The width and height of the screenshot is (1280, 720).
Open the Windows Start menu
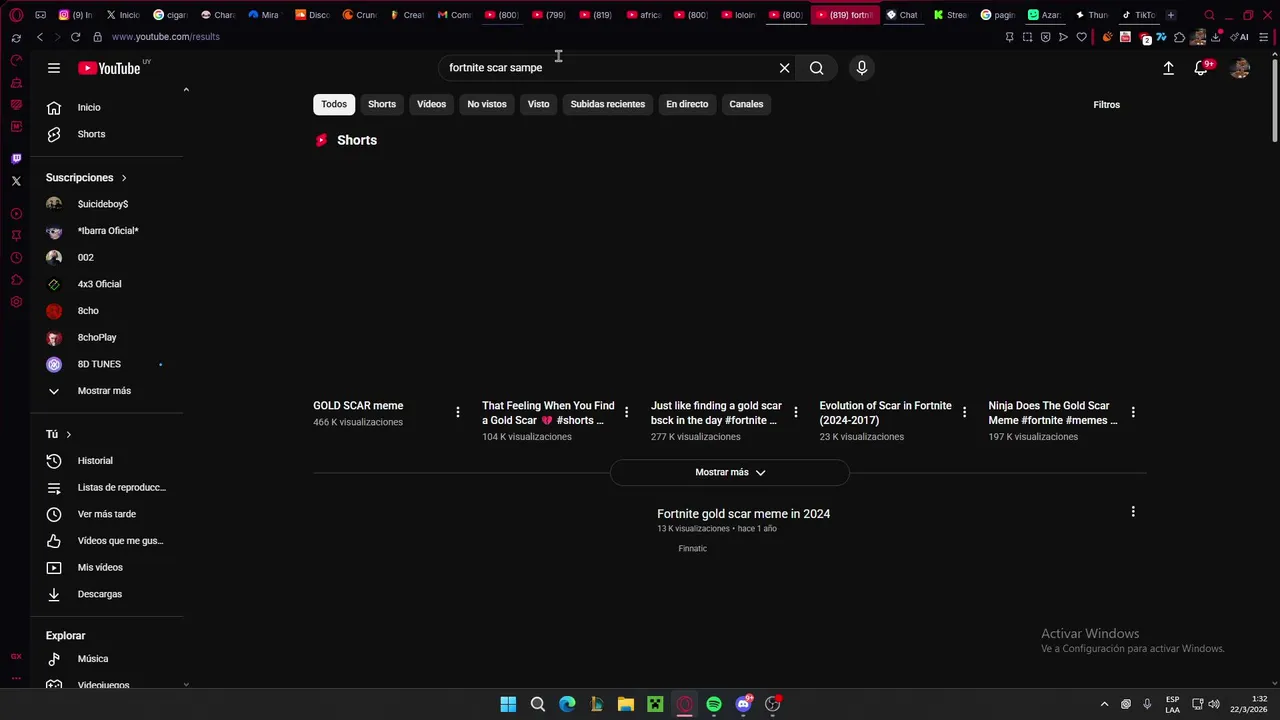[508, 704]
